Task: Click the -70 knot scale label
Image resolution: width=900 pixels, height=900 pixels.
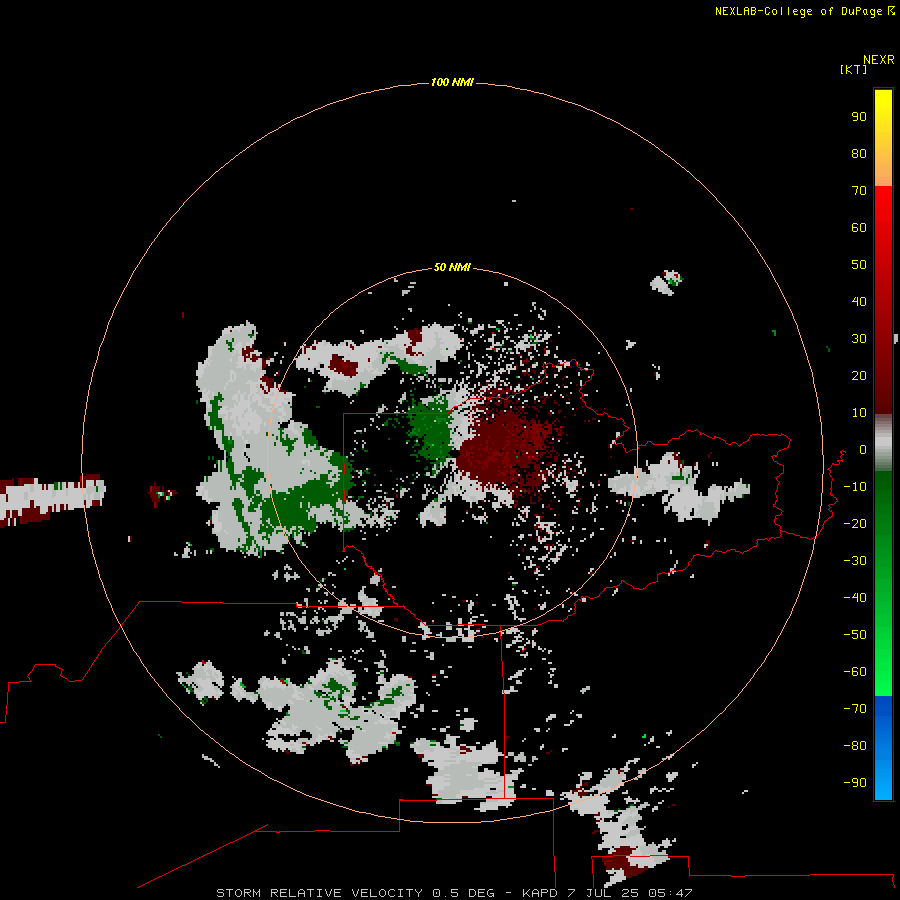Action: (855, 709)
